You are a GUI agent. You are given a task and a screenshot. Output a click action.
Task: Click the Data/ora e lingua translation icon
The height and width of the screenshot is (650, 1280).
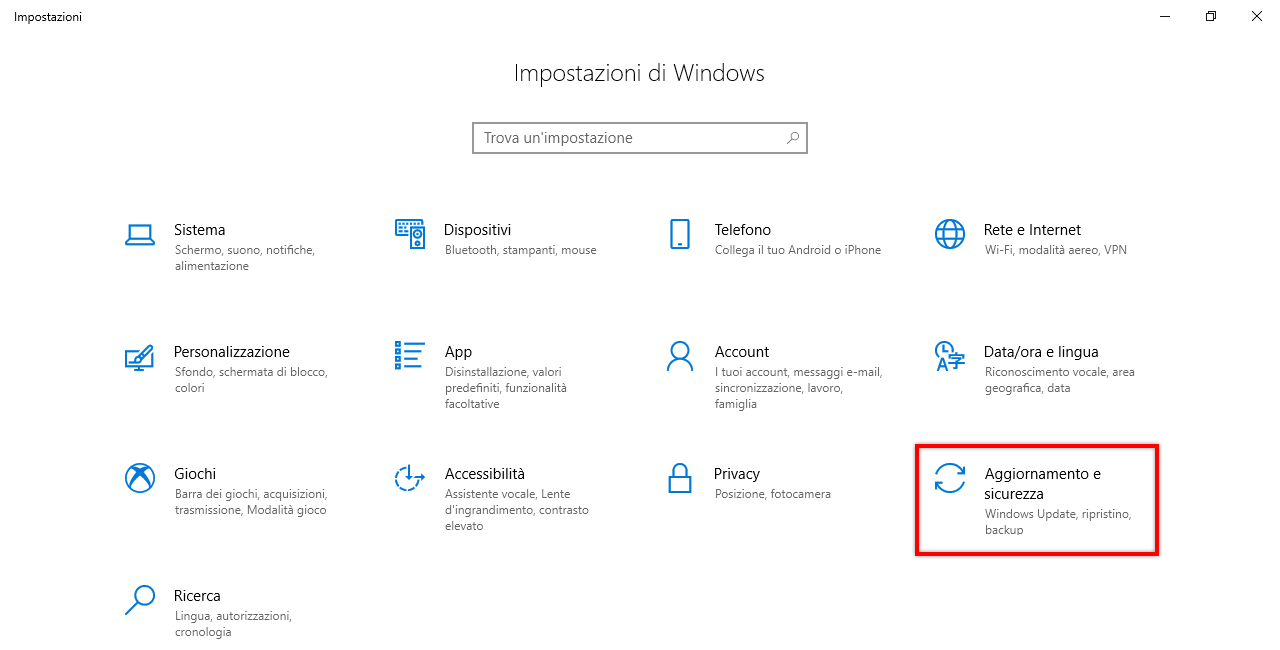[949, 357]
